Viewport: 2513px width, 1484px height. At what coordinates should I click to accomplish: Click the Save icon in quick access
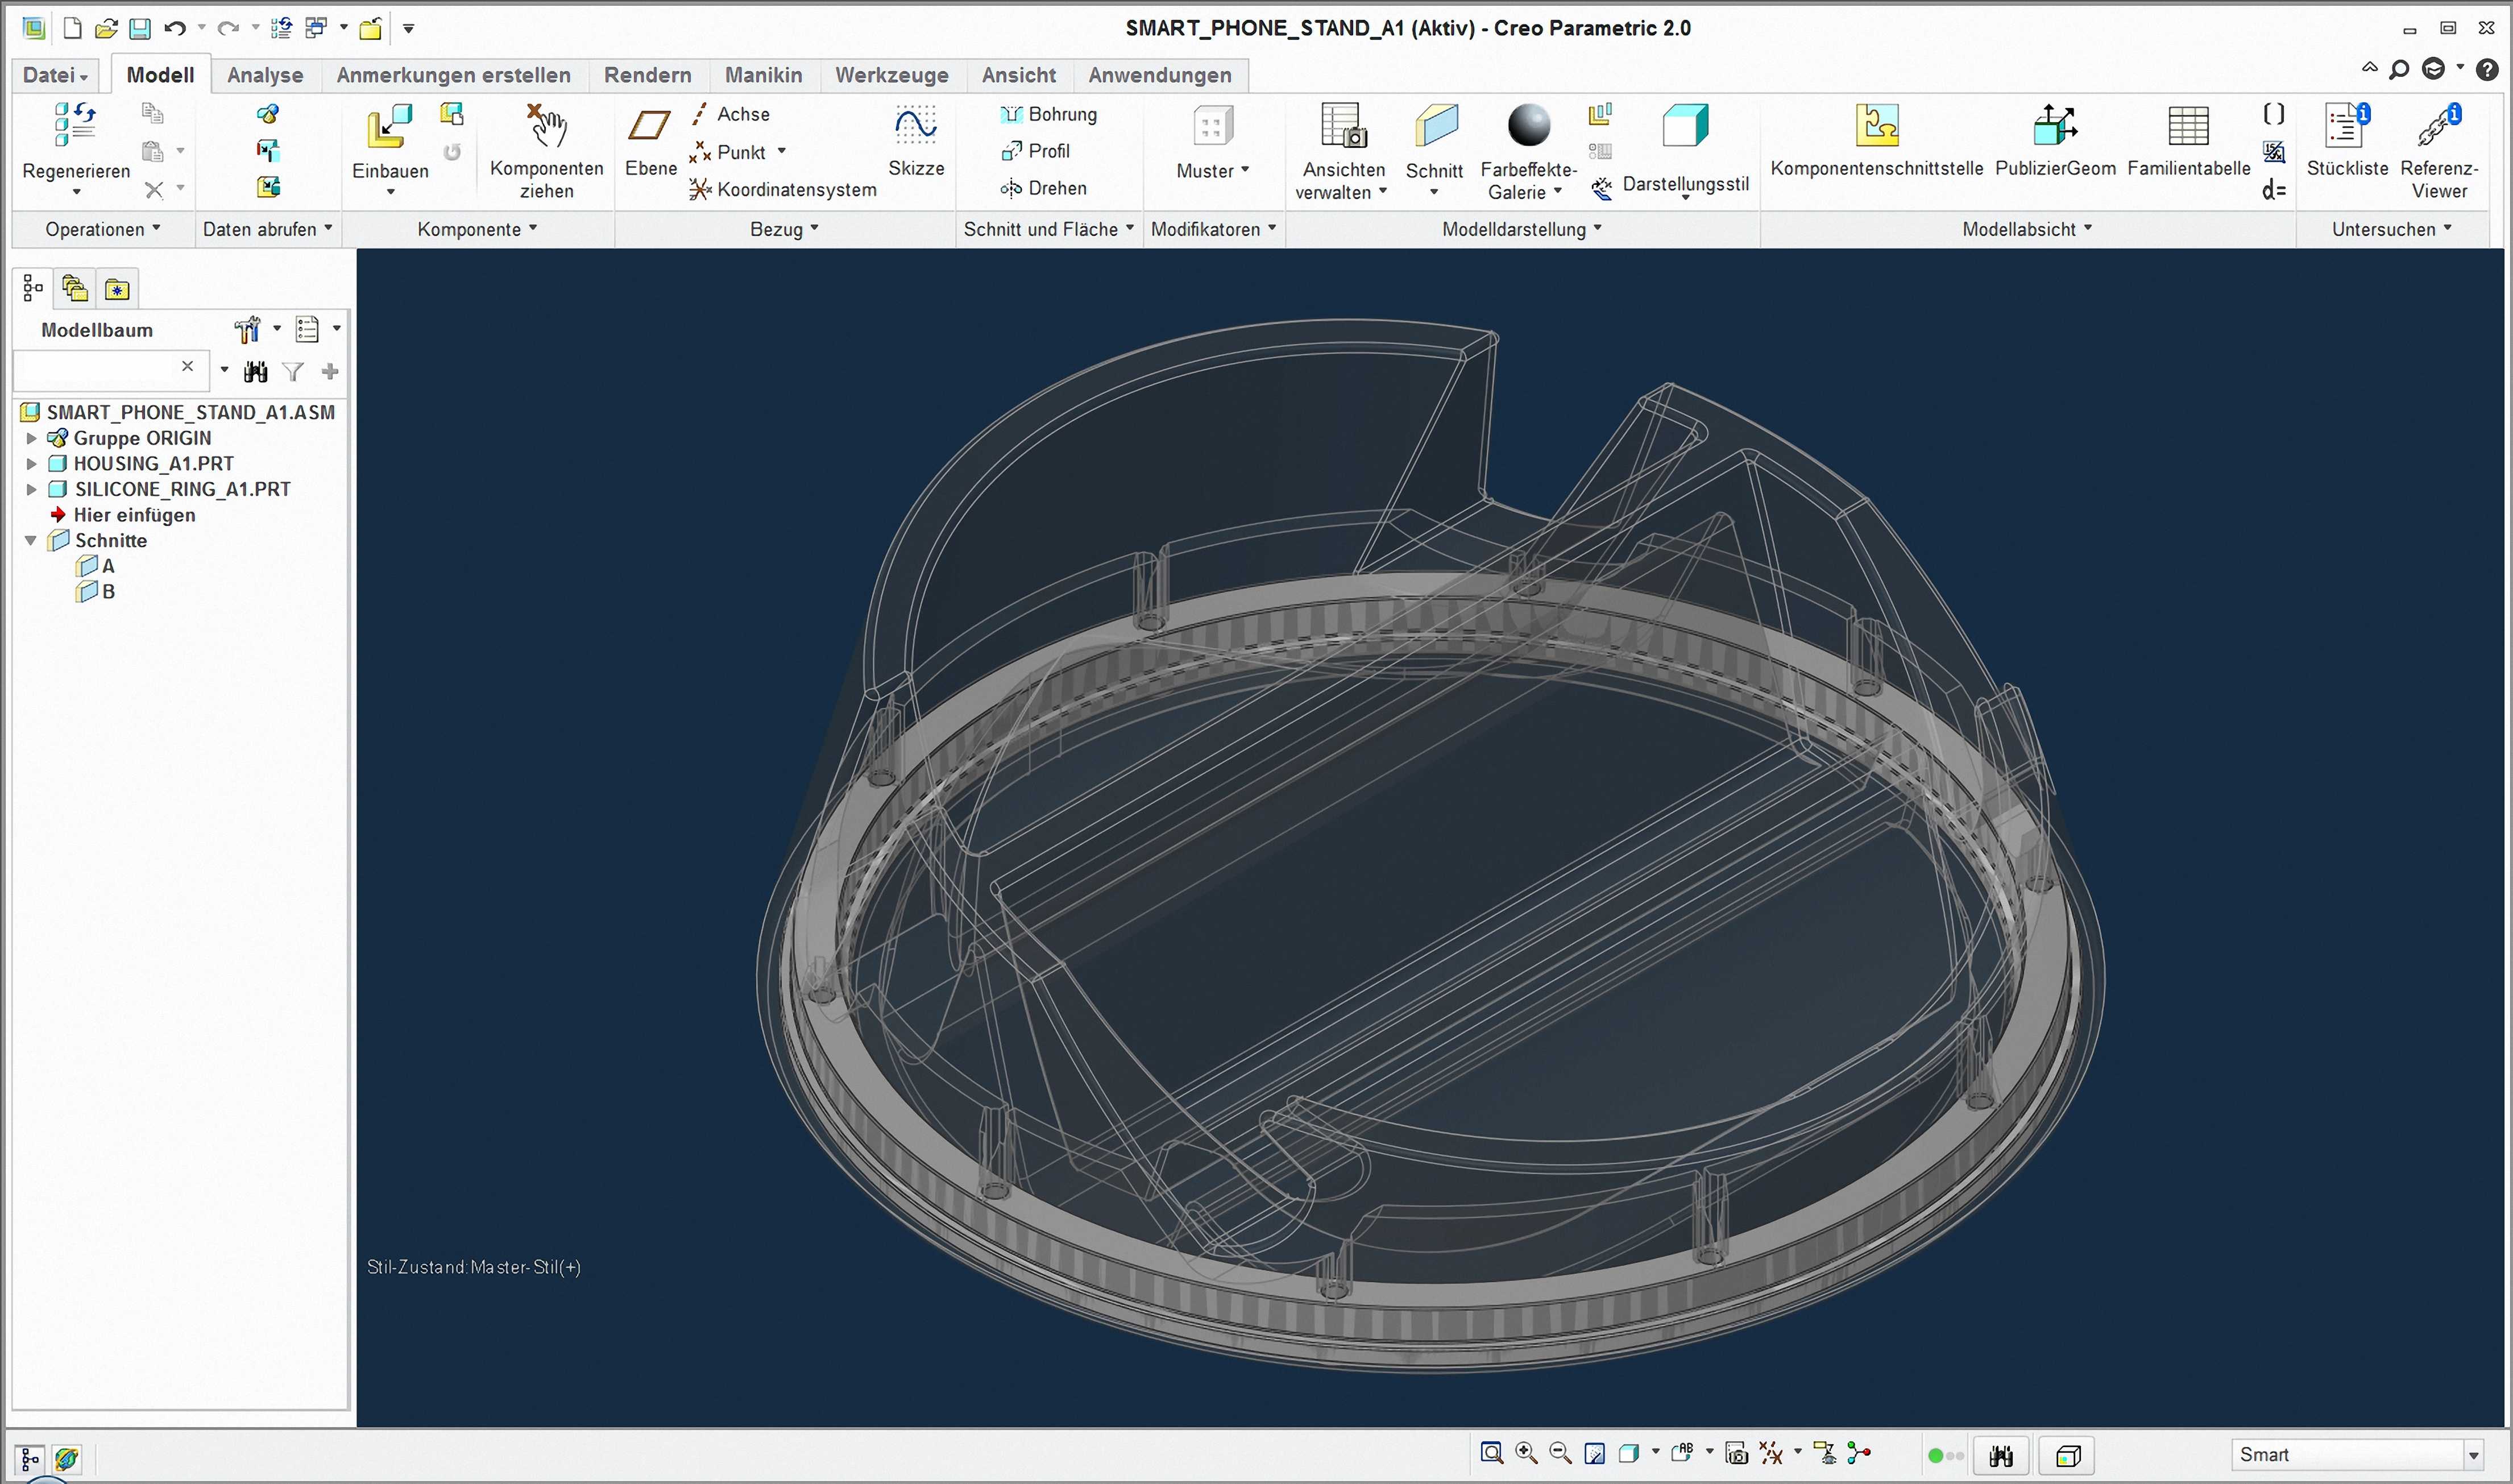(140, 28)
